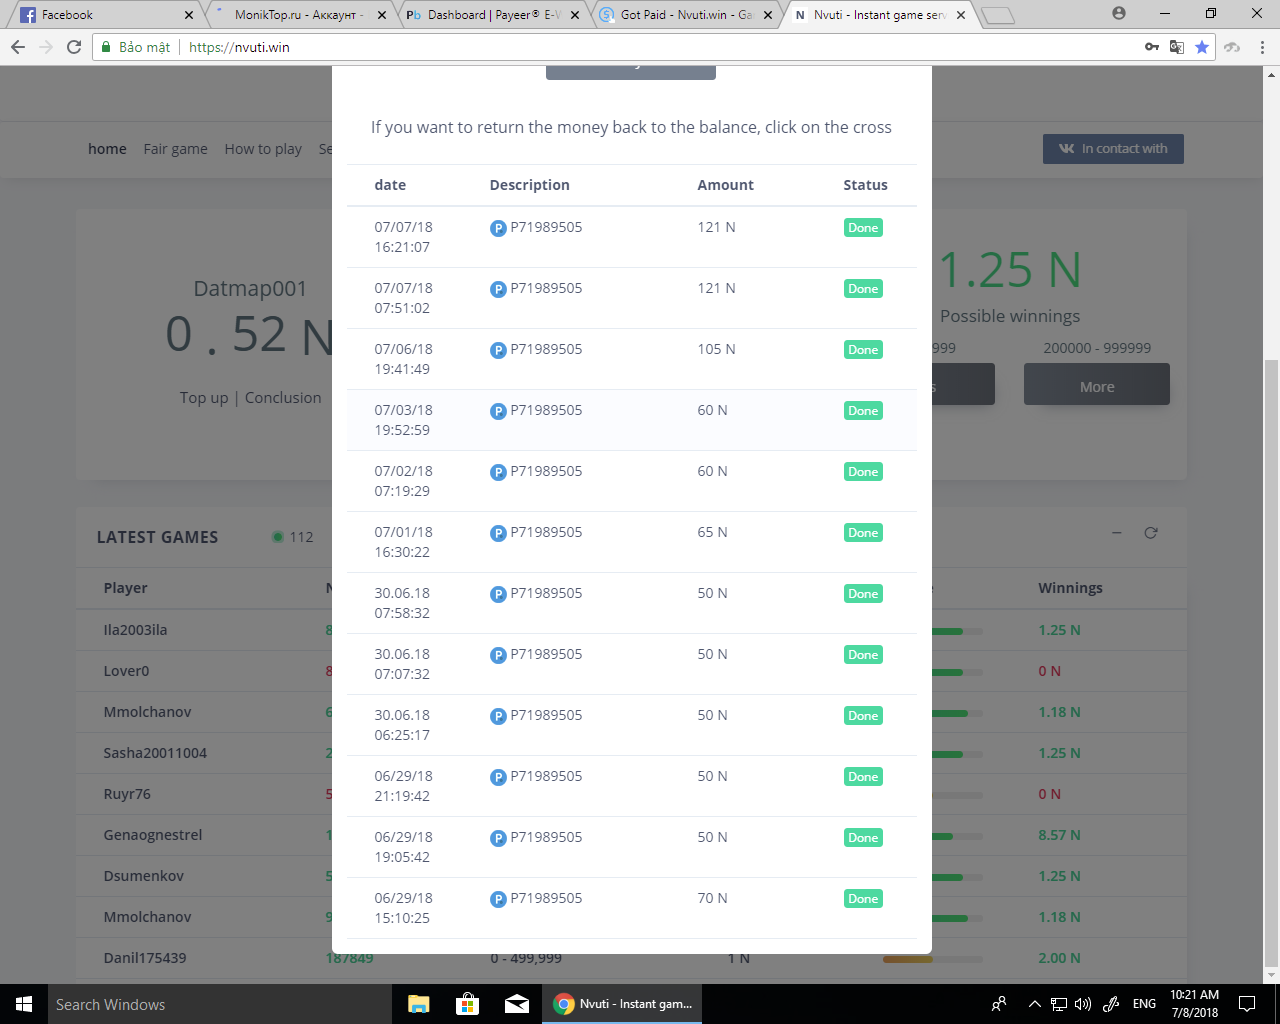Close the Facebook tab
The height and width of the screenshot is (1024, 1280).
(x=189, y=15)
